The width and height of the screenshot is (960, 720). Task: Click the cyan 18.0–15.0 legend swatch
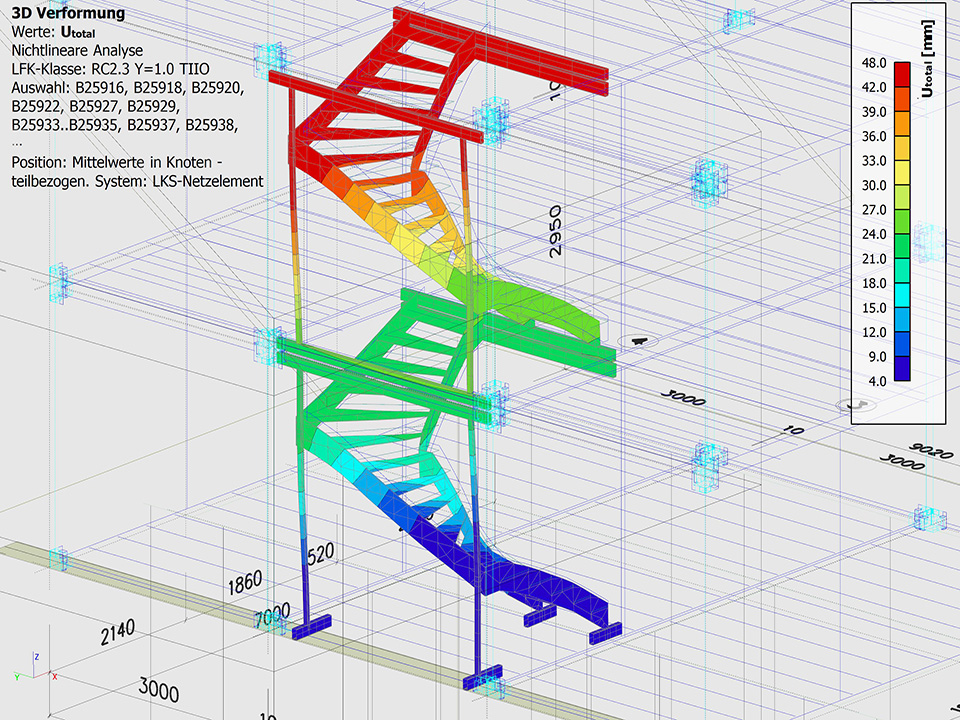tap(901, 295)
